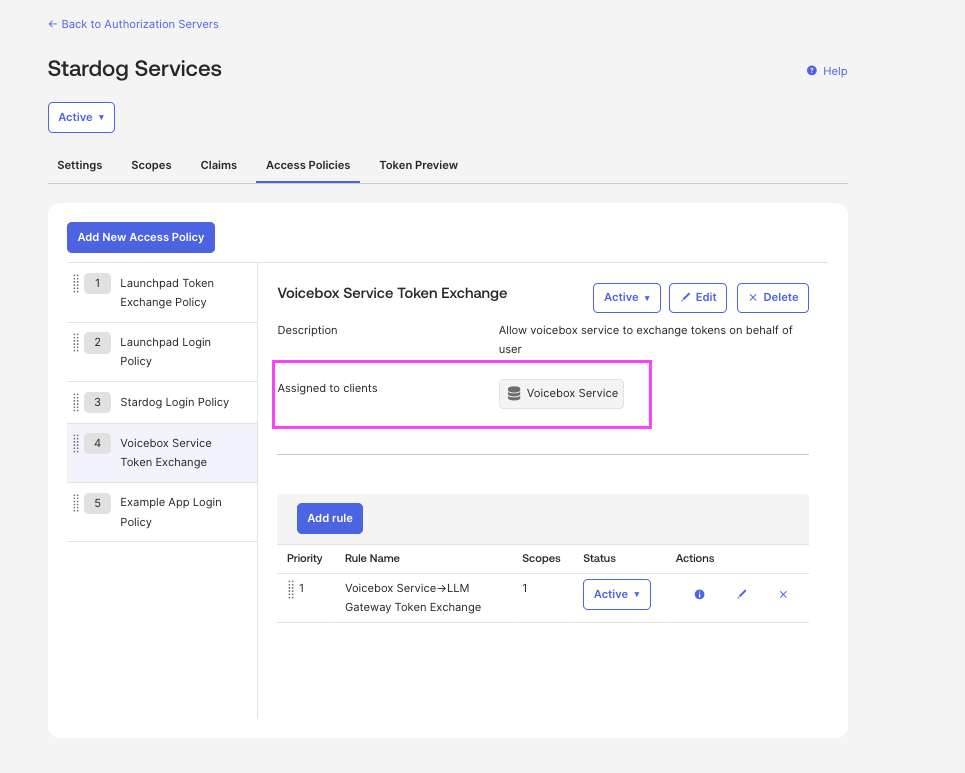Click the scopes count value 1

pyautogui.click(x=525, y=588)
